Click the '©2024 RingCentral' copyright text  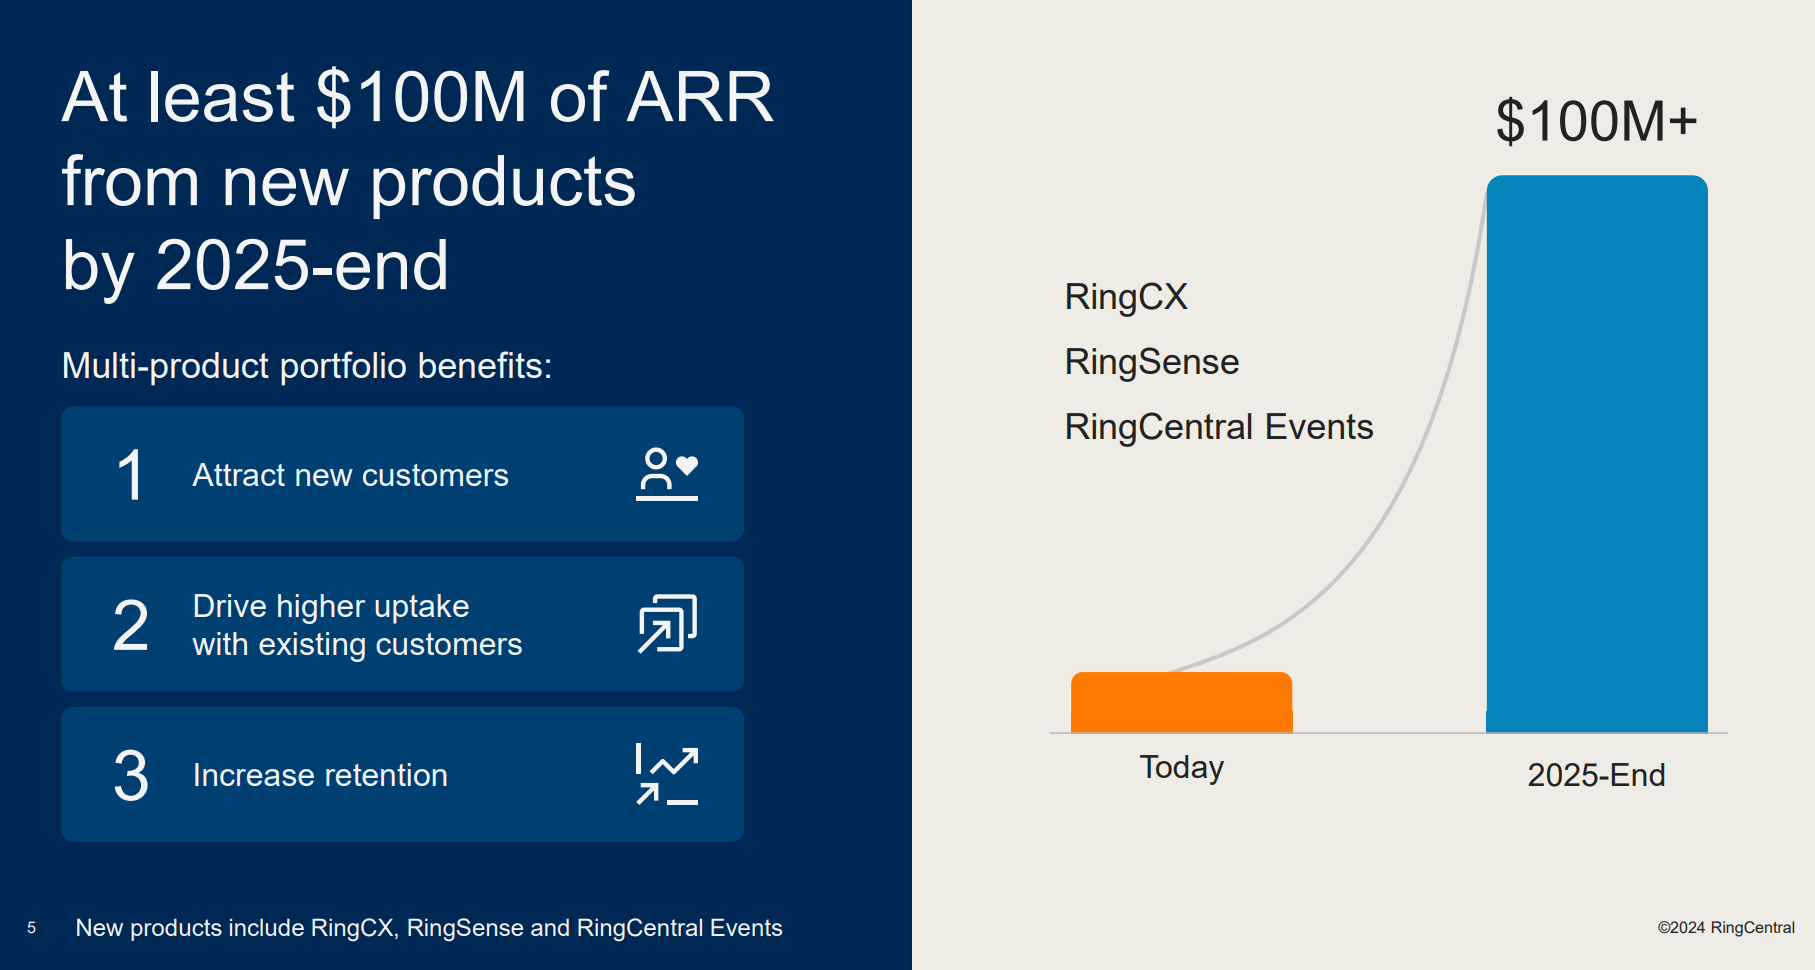(x=1726, y=928)
